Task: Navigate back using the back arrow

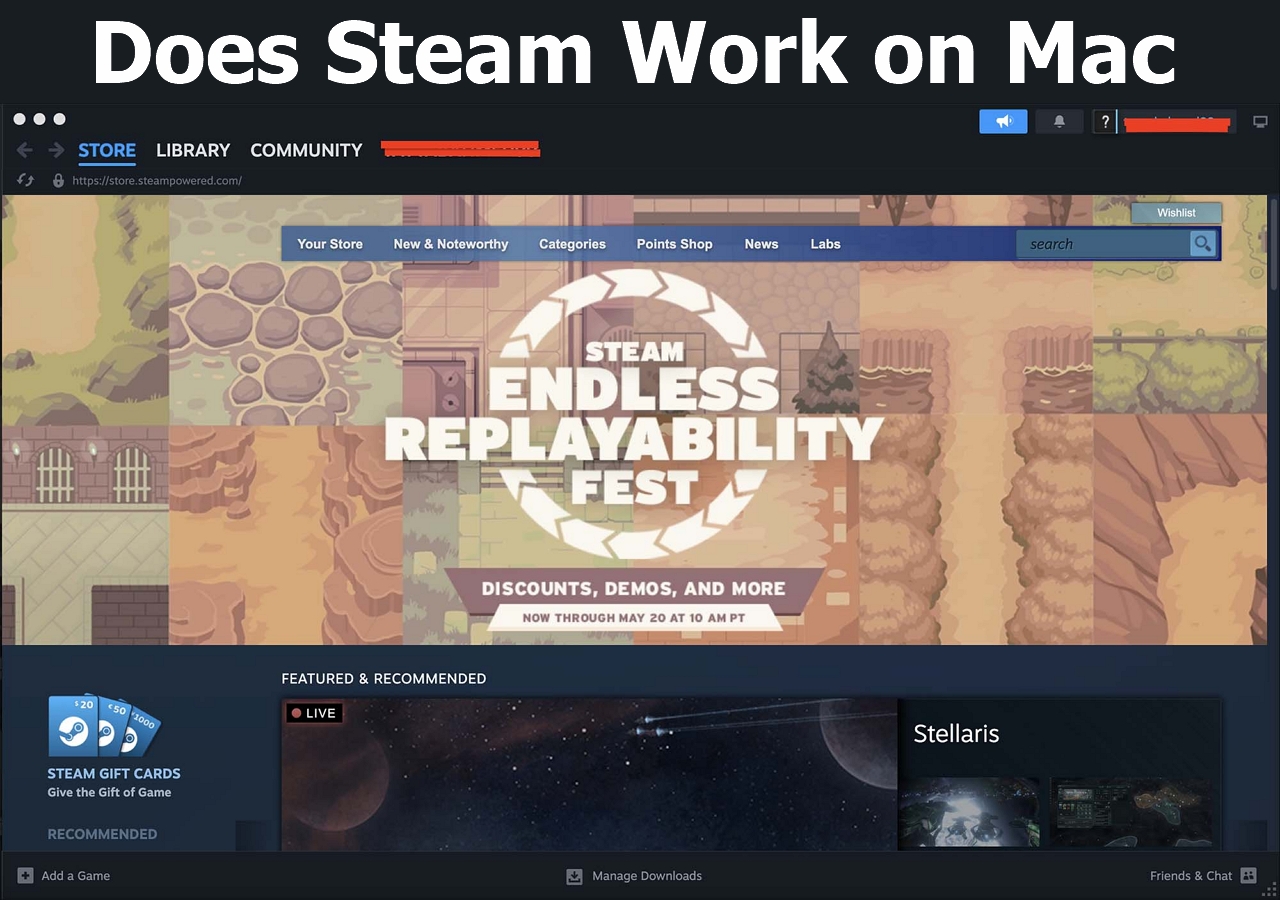Action: click(x=23, y=149)
